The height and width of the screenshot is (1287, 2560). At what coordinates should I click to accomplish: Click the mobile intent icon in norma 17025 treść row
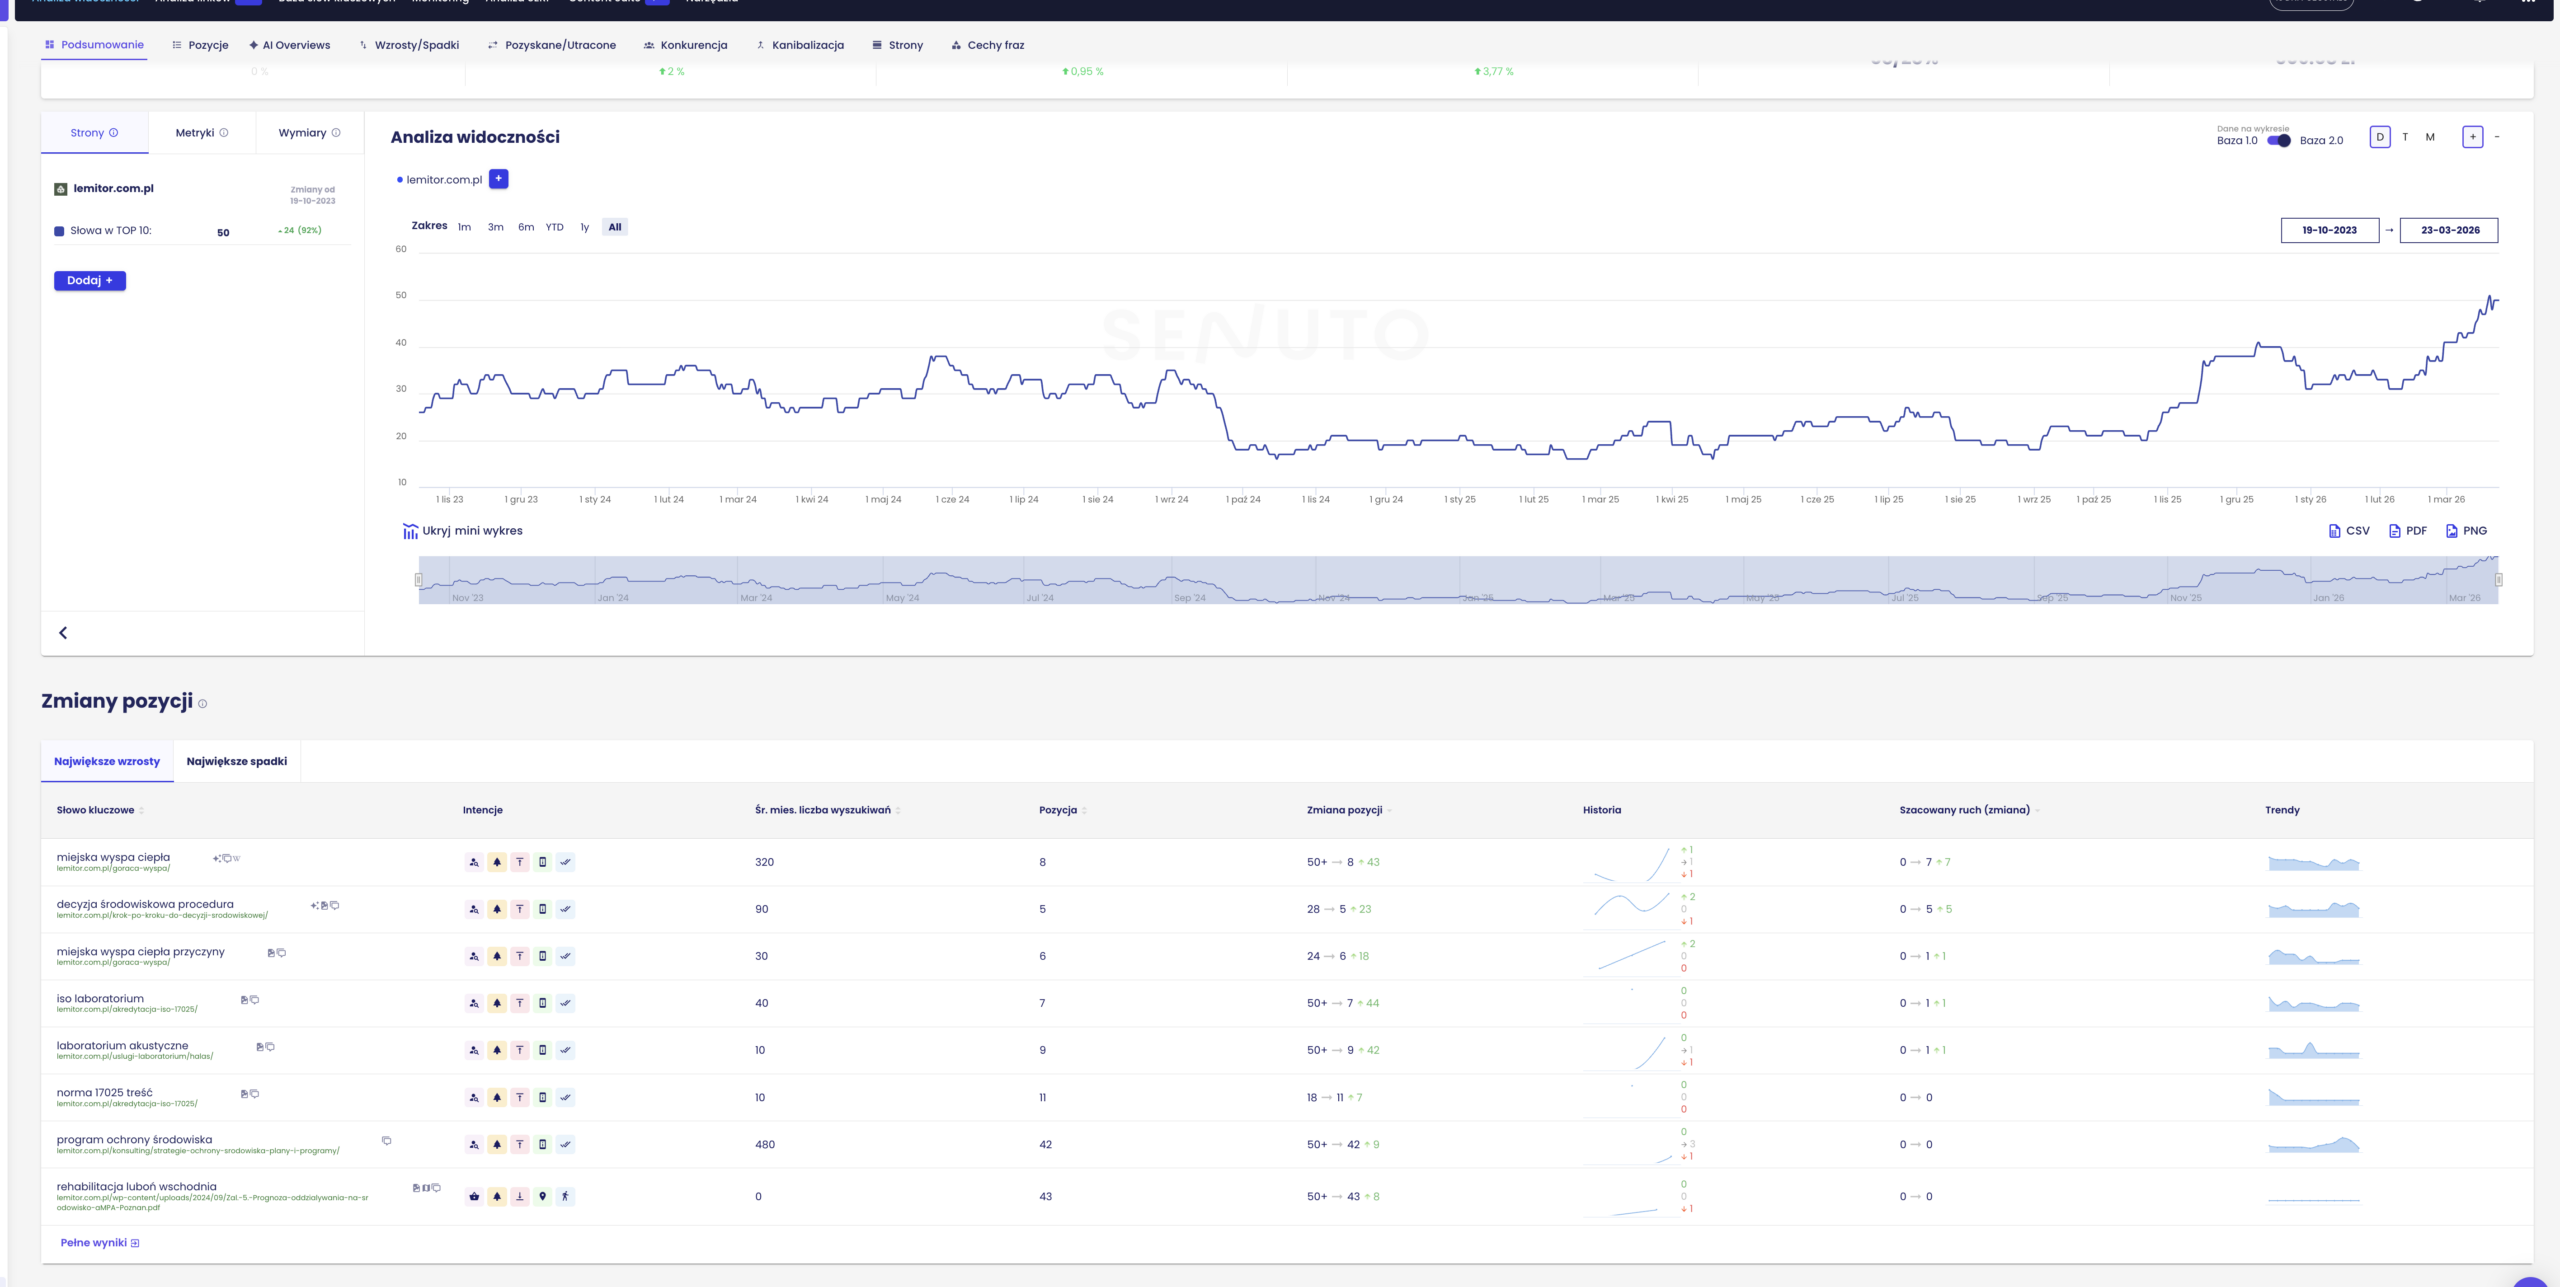543,1097
